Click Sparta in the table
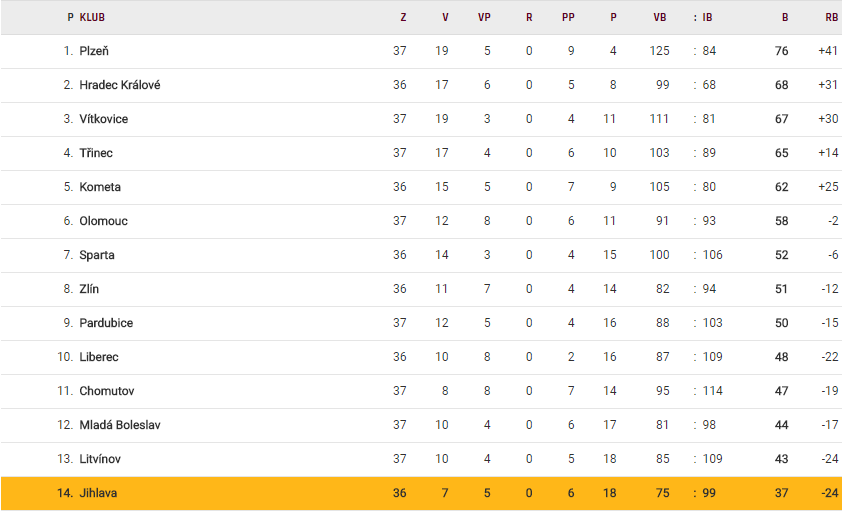Screen dimensions: 843x512 pos(97,255)
